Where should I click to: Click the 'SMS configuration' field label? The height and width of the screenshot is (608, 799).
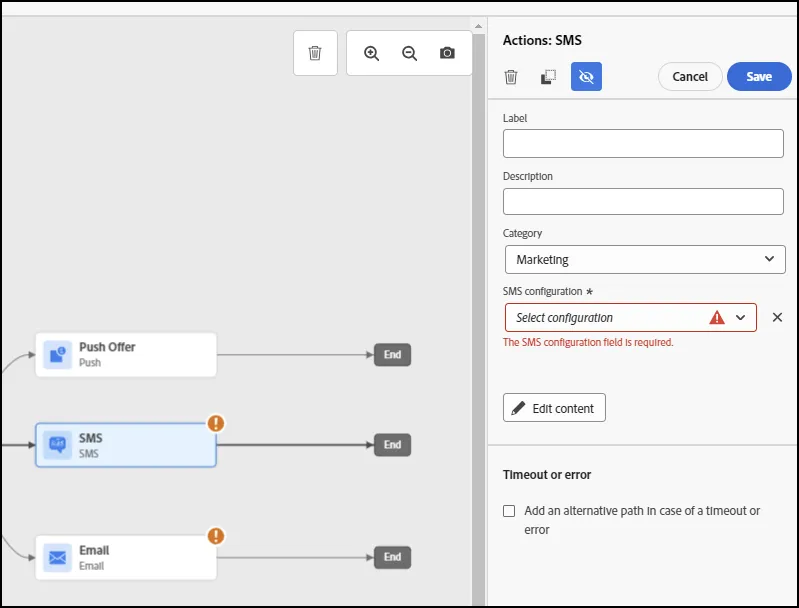pos(542,291)
